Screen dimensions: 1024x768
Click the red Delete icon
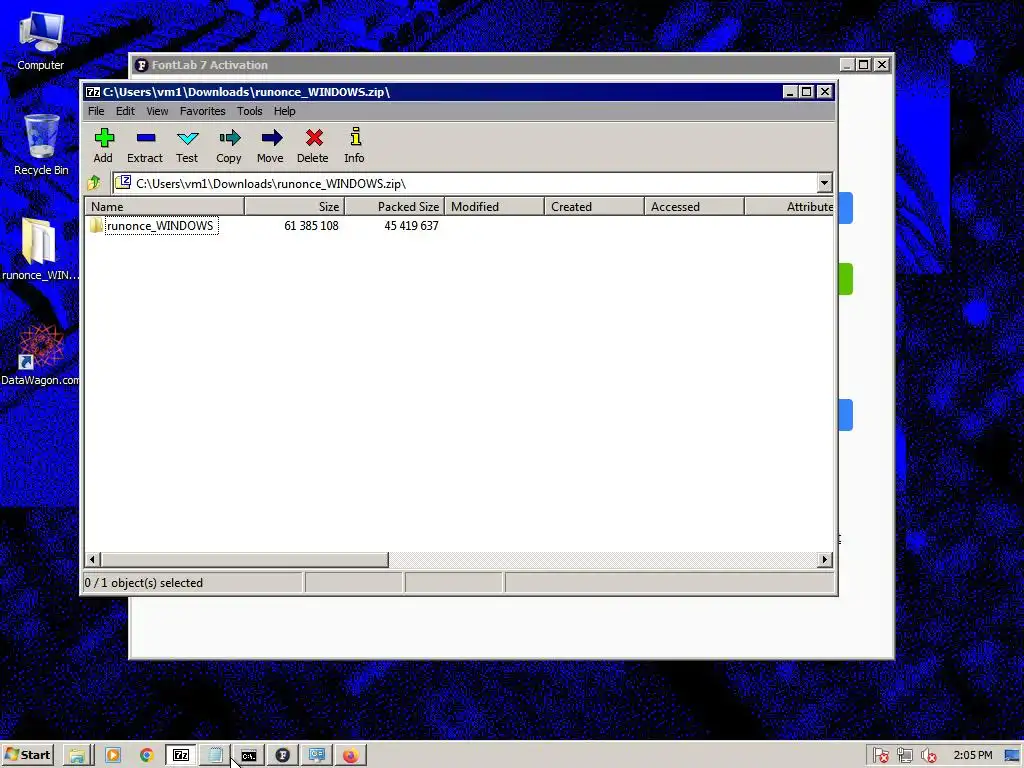tap(314, 138)
